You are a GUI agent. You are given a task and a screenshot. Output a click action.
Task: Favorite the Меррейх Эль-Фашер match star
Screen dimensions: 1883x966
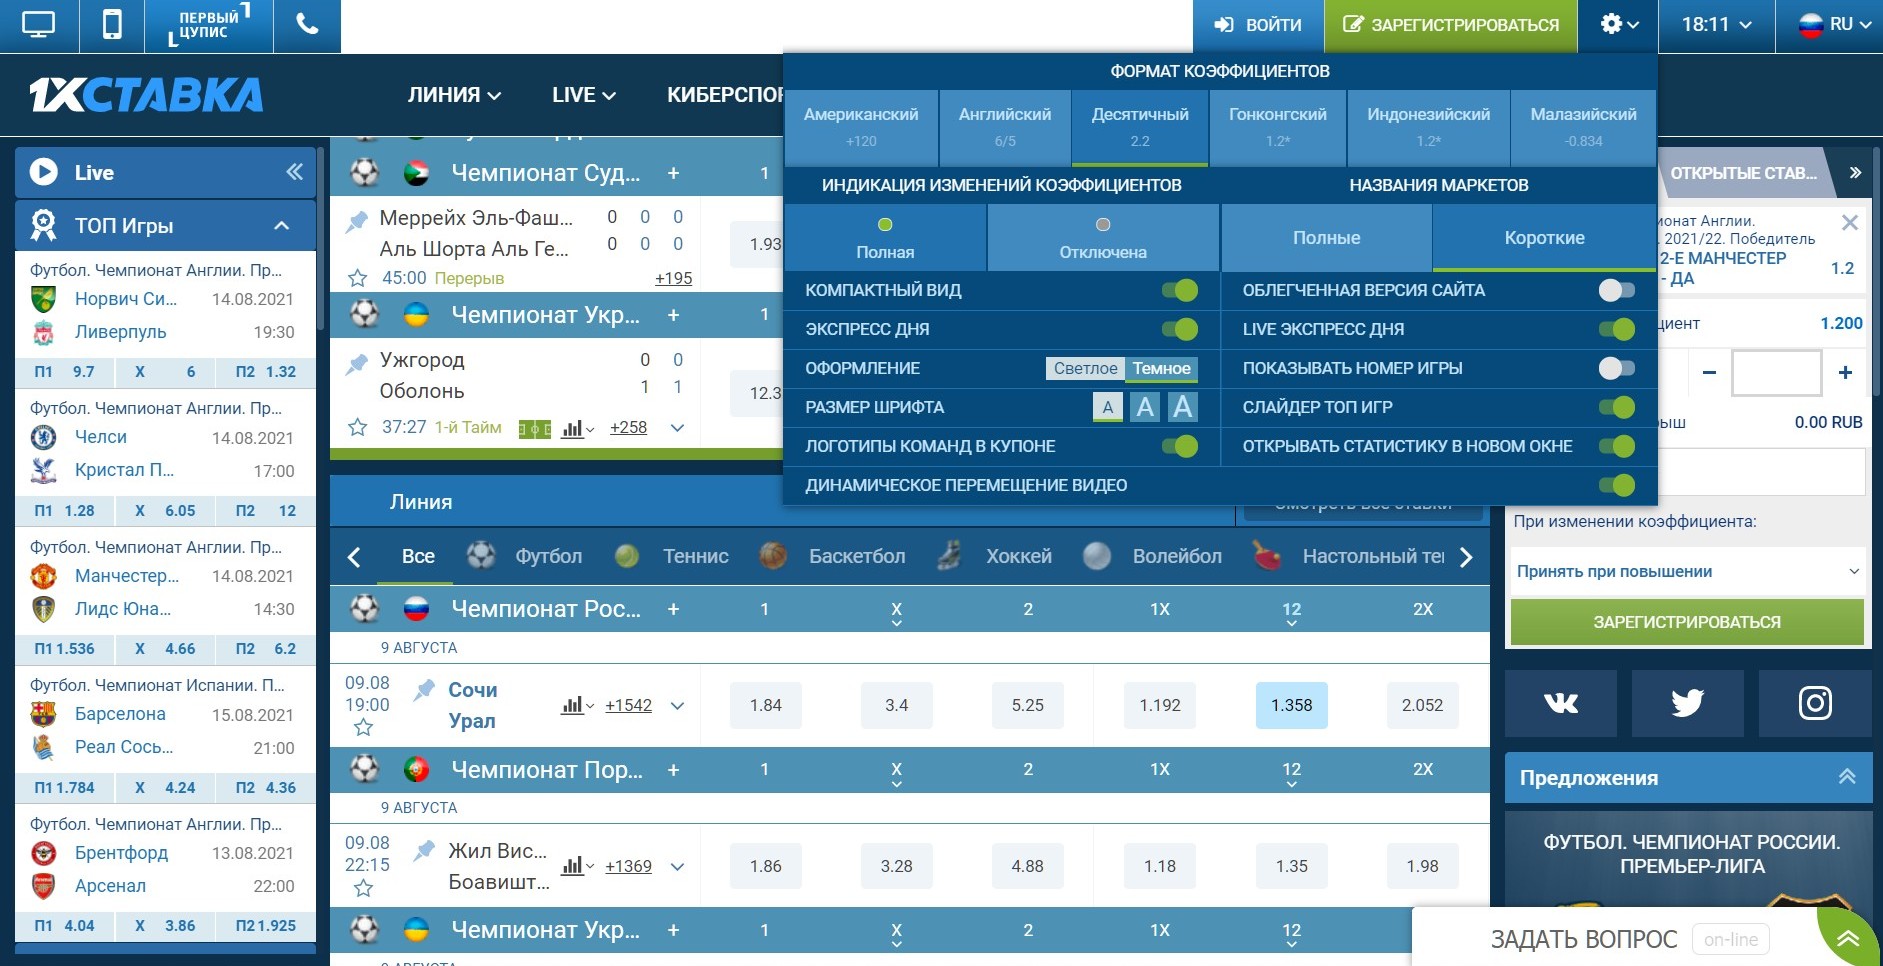356,278
